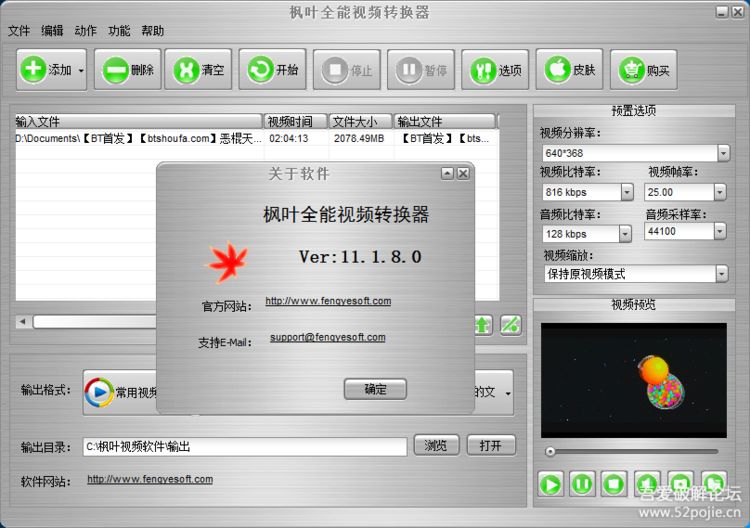Click the file list left scroll arrow
750x528 pixels.
tap(22, 321)
